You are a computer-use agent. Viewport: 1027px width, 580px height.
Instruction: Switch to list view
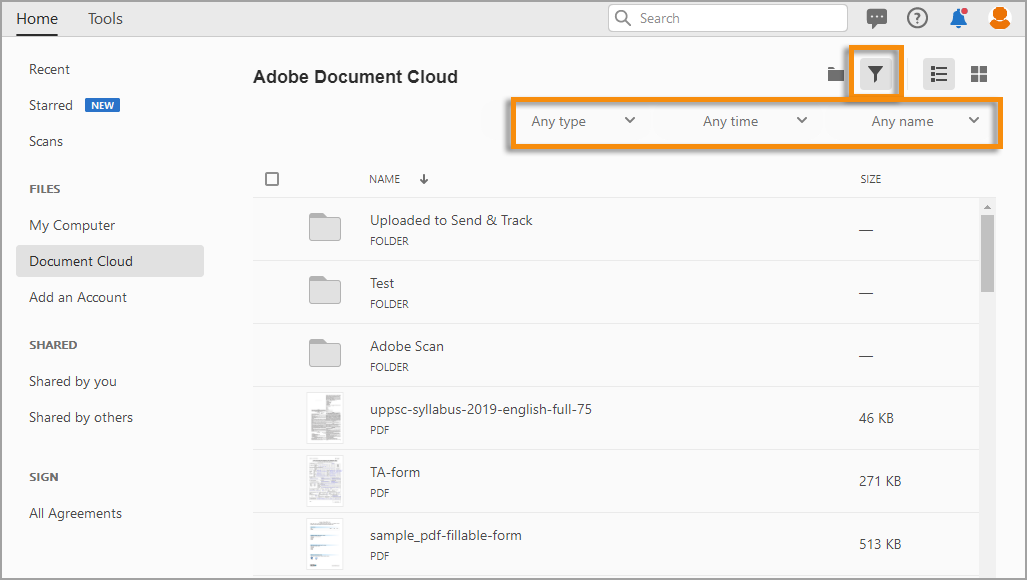pos(938,73)
